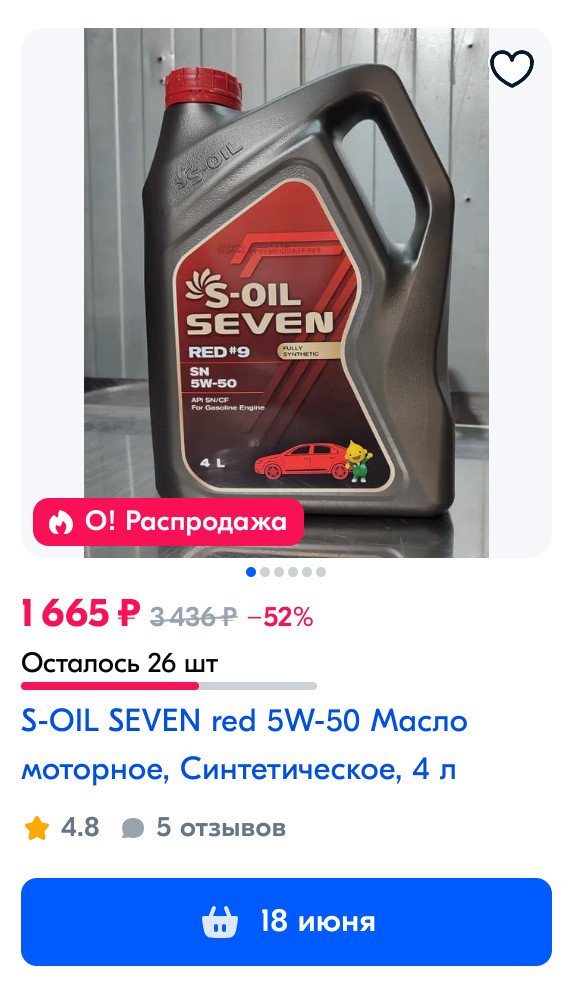The image size is (584, 996).
Task: Switch to the third image carousel dot
Action: 279,572
